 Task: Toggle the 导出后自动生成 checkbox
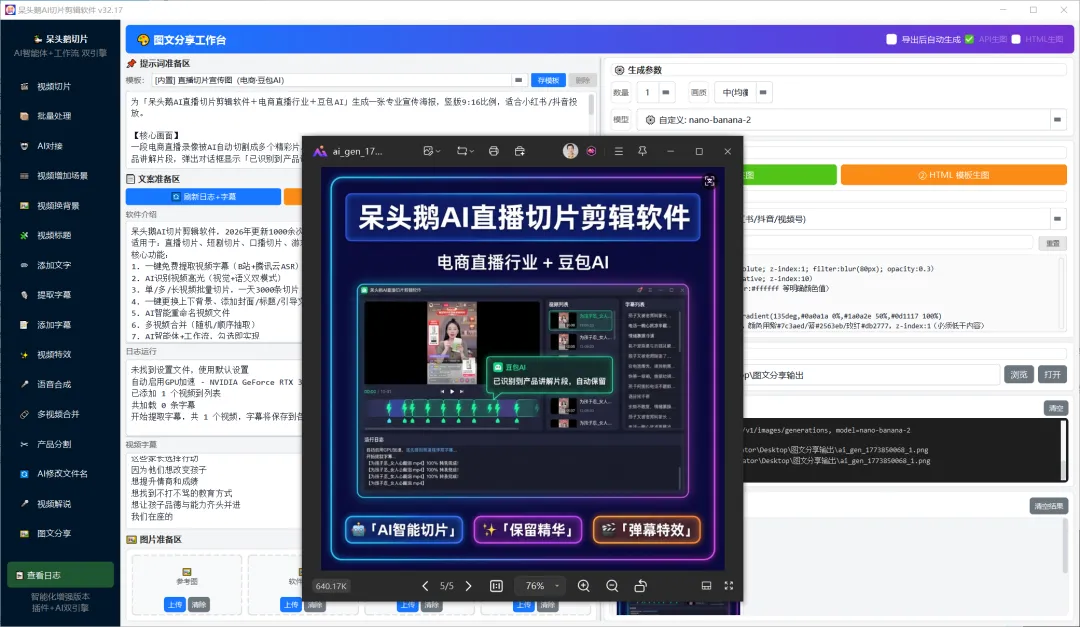891,39
